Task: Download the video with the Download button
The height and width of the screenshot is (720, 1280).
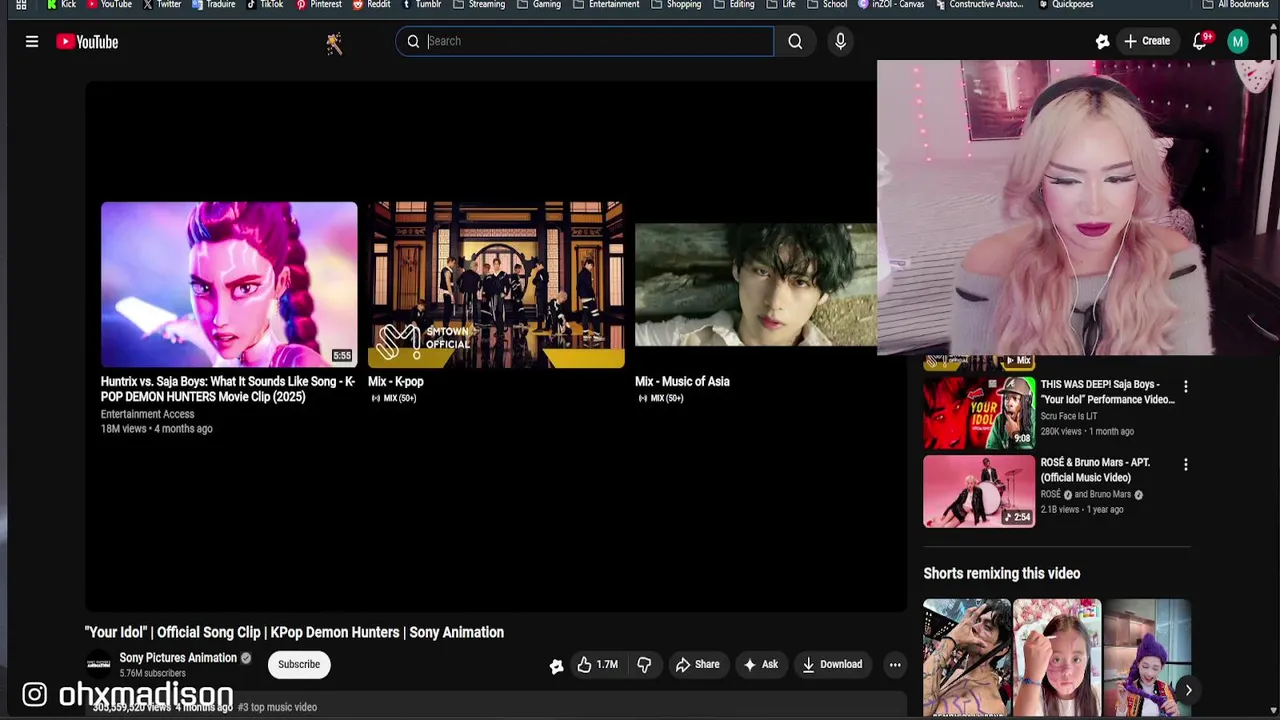Action: coord(832,665)
